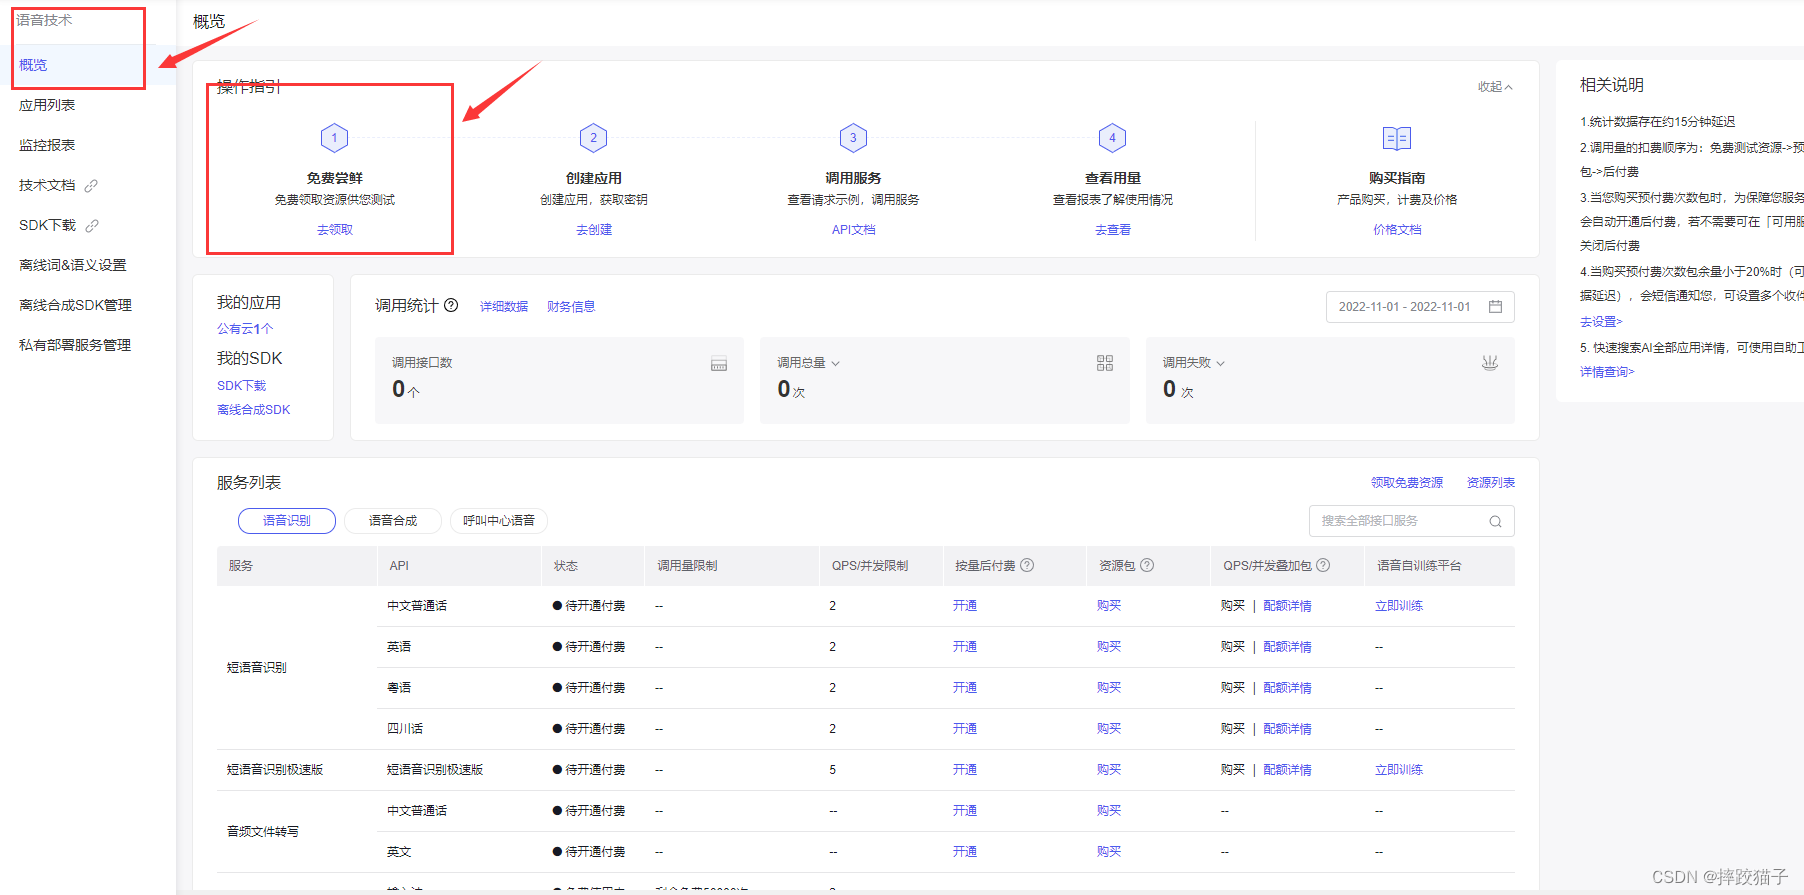The height and width of the screenshot is (895, 1804).
Task: Click the link icon beside 技术文档
Action: coord(91,186)
